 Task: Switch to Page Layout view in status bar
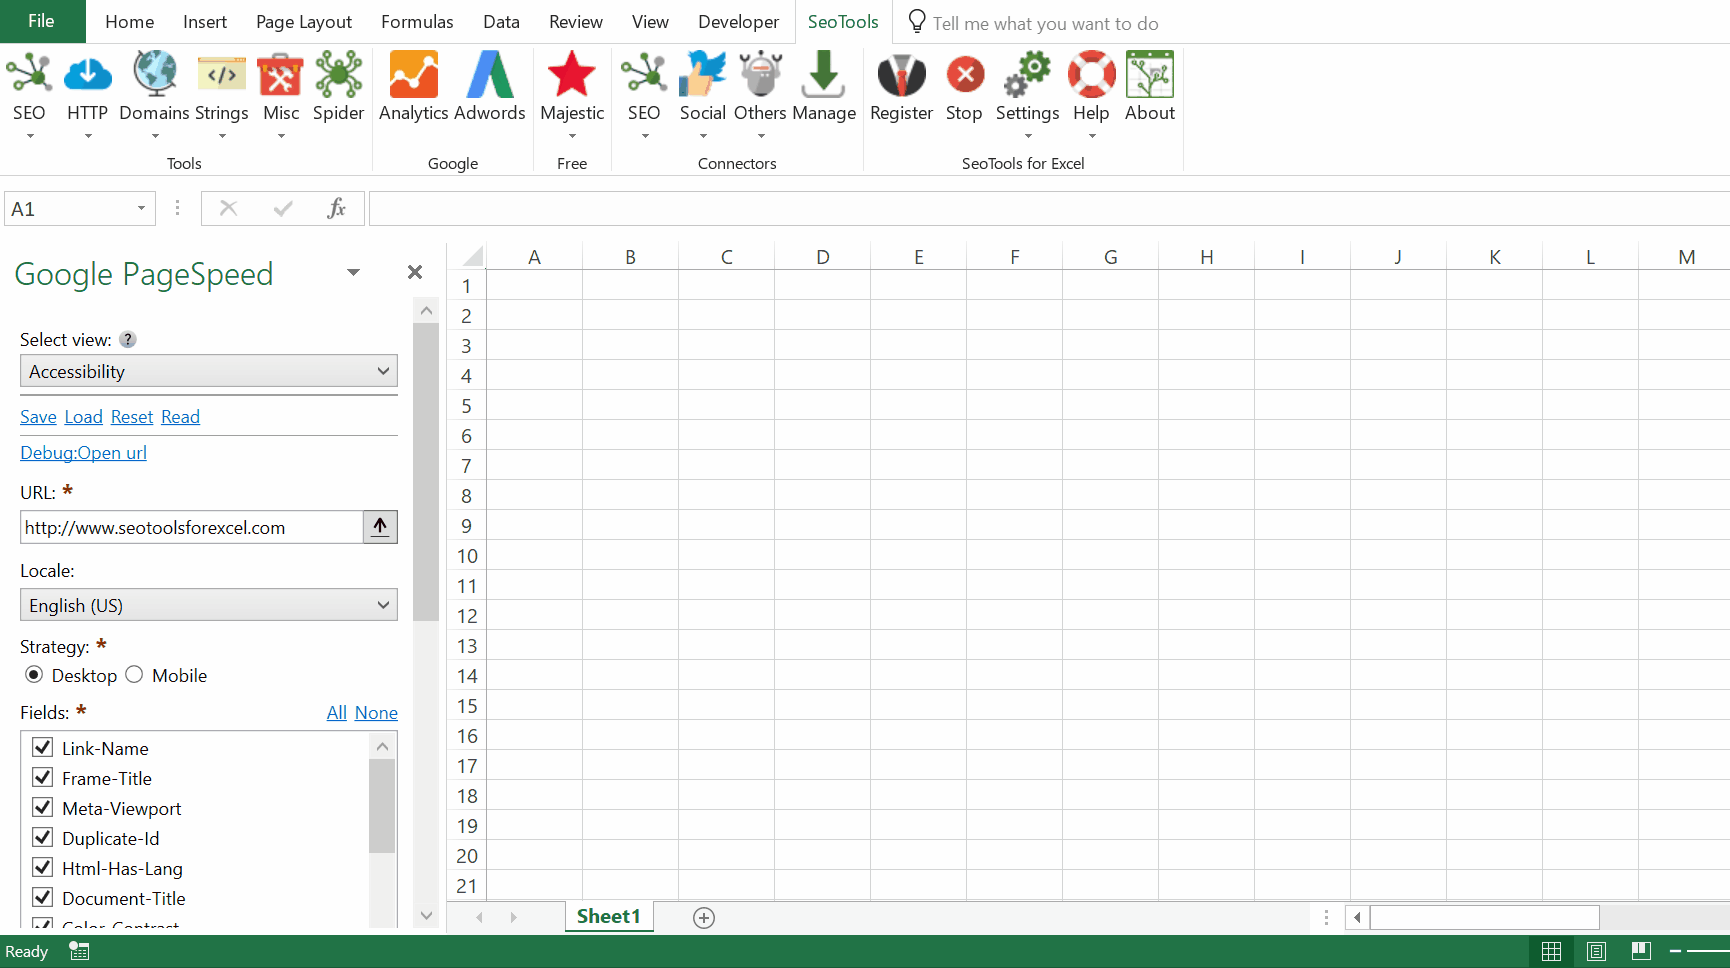[x=1596, y=951]
